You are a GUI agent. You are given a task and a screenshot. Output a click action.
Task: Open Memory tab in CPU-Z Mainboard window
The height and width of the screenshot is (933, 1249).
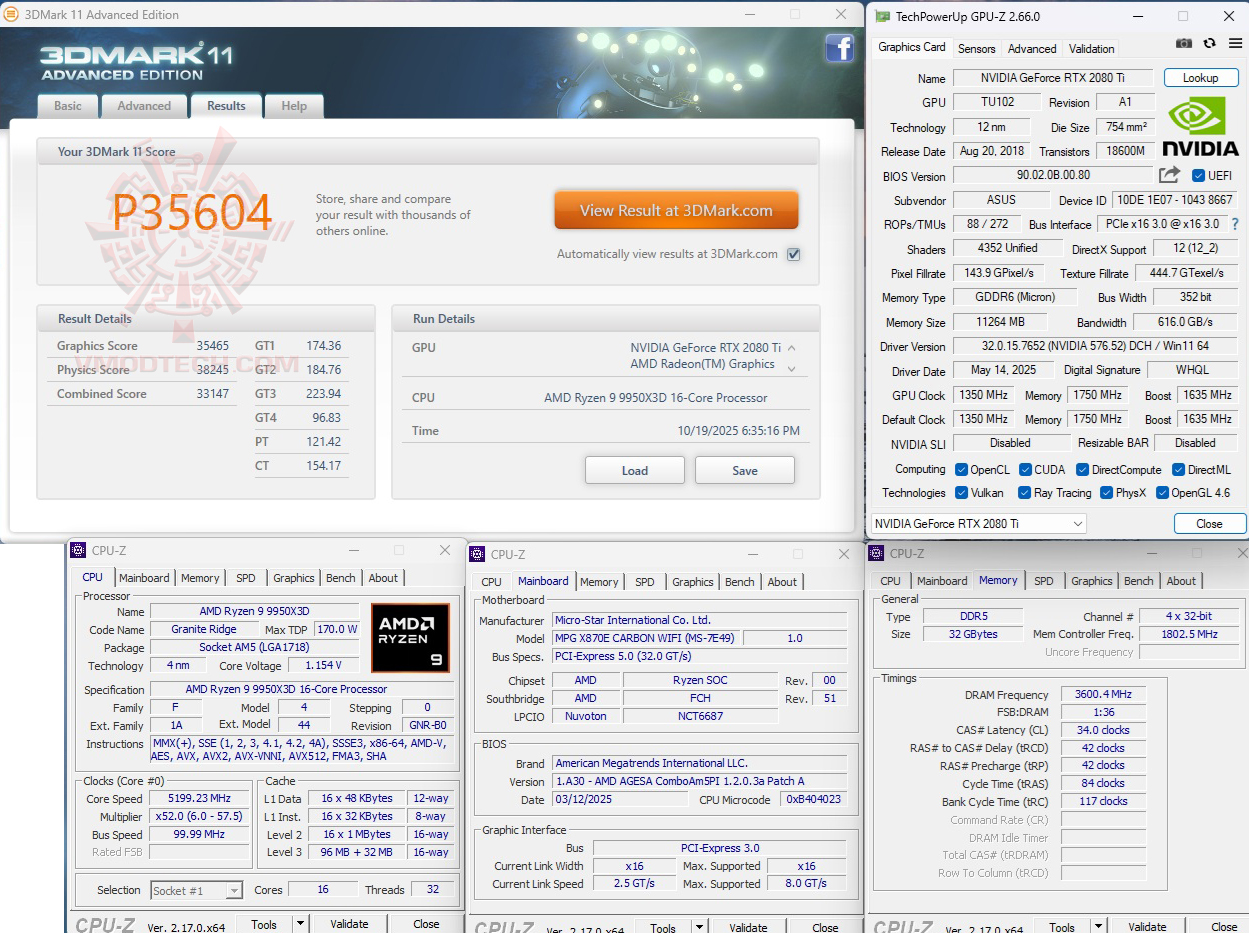[599, 582]
